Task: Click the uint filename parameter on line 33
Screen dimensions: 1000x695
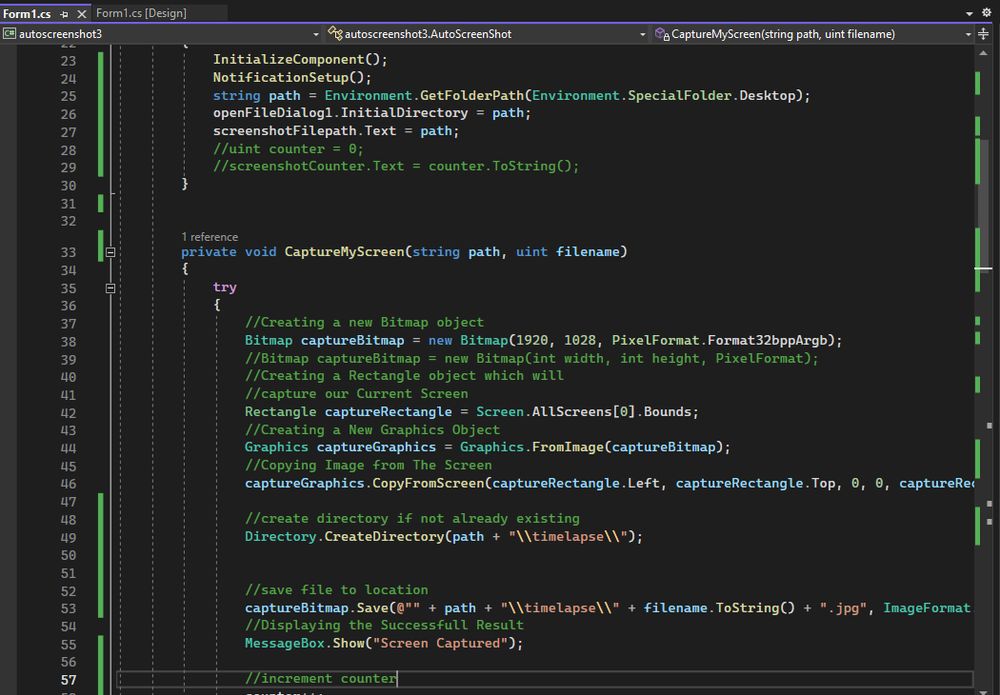Action: [568, 252]
